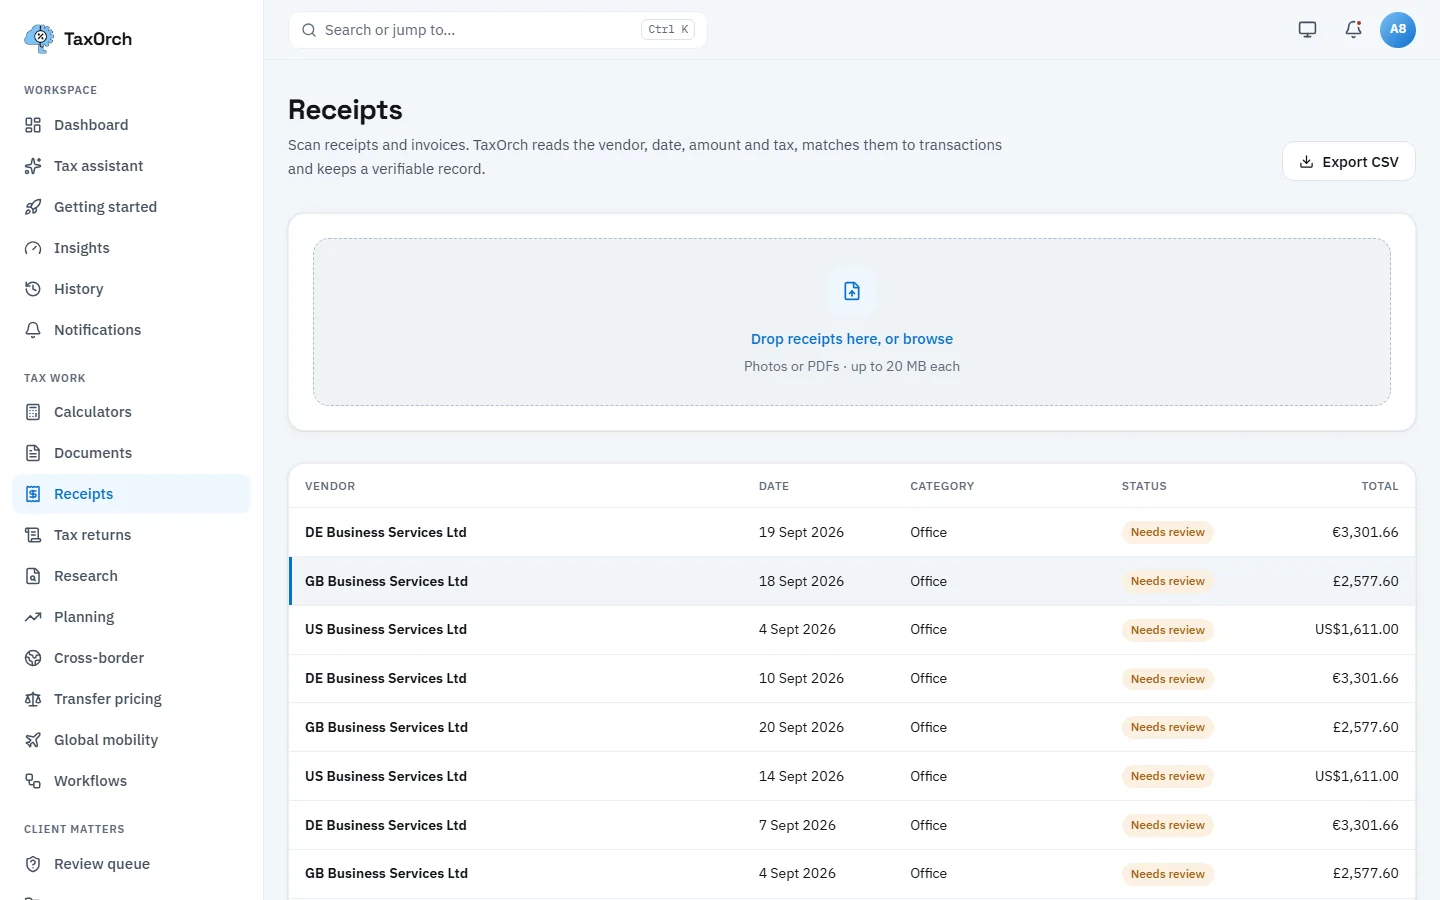Screen dimensions: 1440x900
Task: Click Office category in the 7 Sept row
Action: point(928,825)
